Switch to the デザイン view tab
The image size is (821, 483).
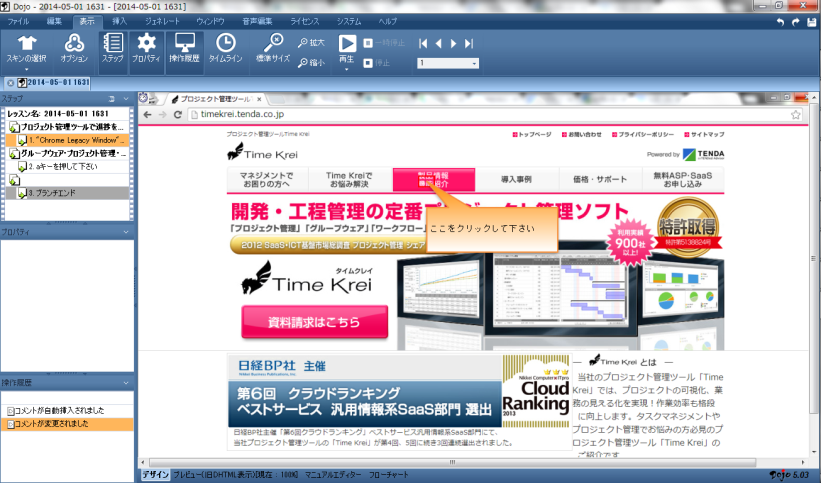coord(156,475)
